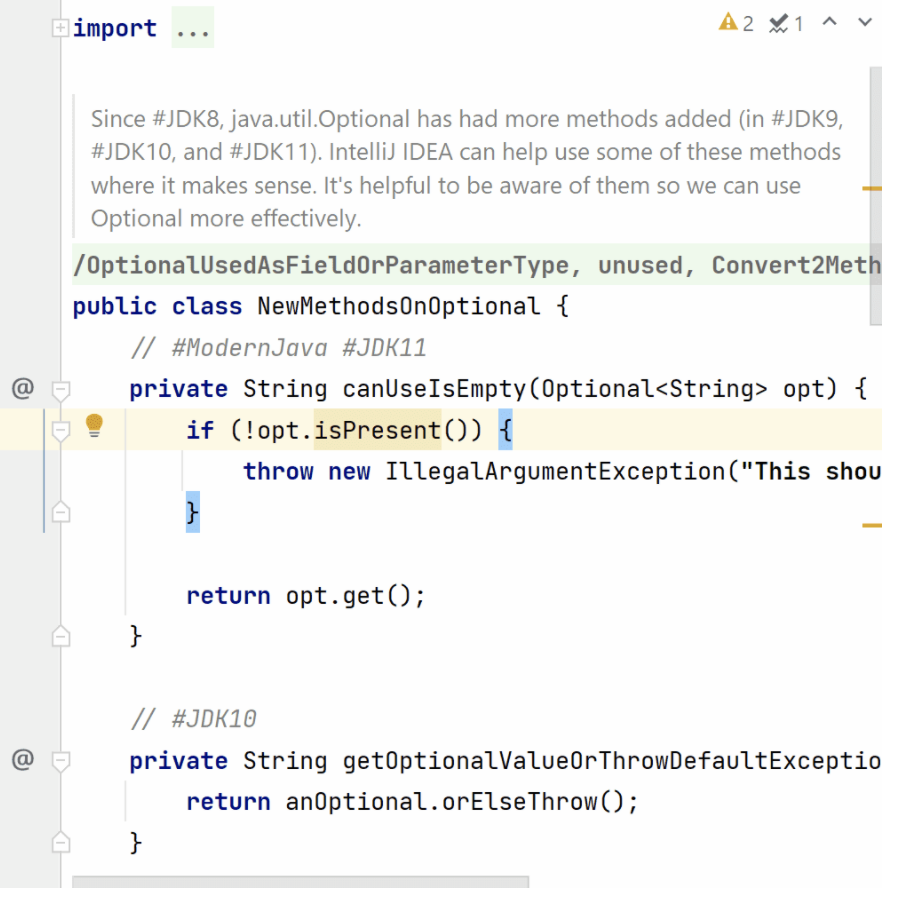The image size is (898, 902).
Task: Click the fold end marker below return opt.get()
Action: coord(61,635)
